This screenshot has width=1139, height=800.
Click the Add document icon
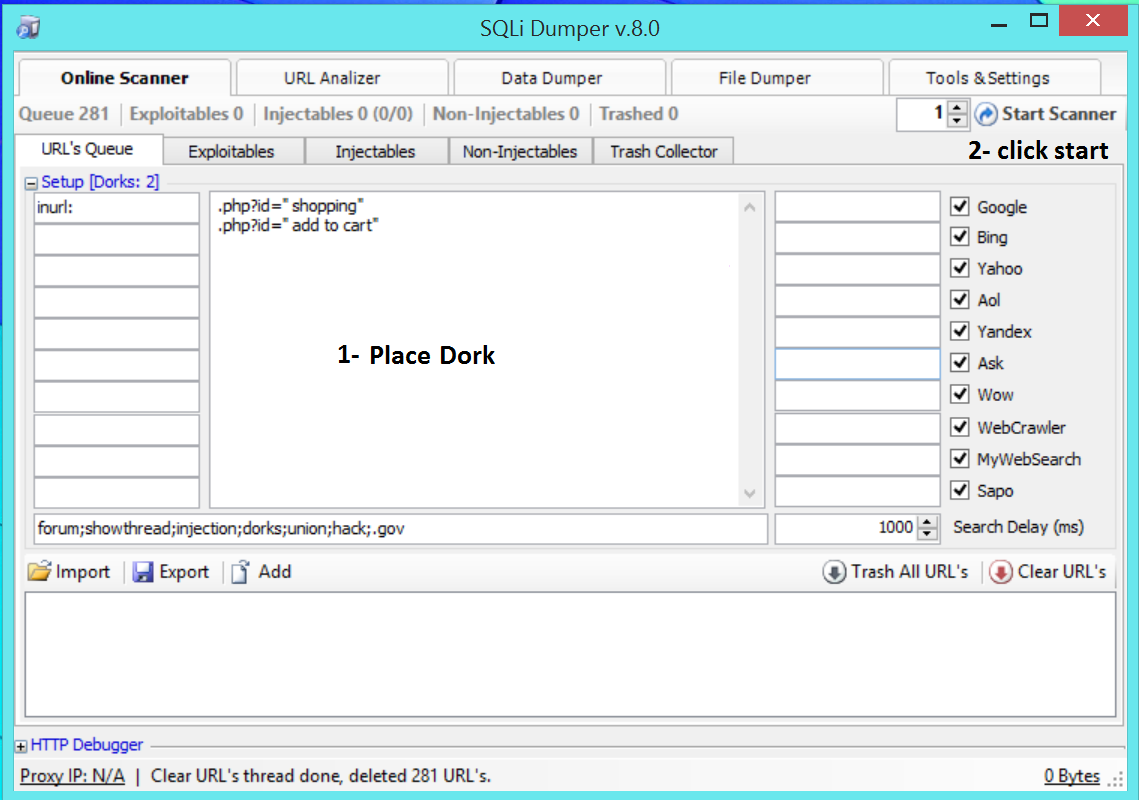tap(240, 572)
